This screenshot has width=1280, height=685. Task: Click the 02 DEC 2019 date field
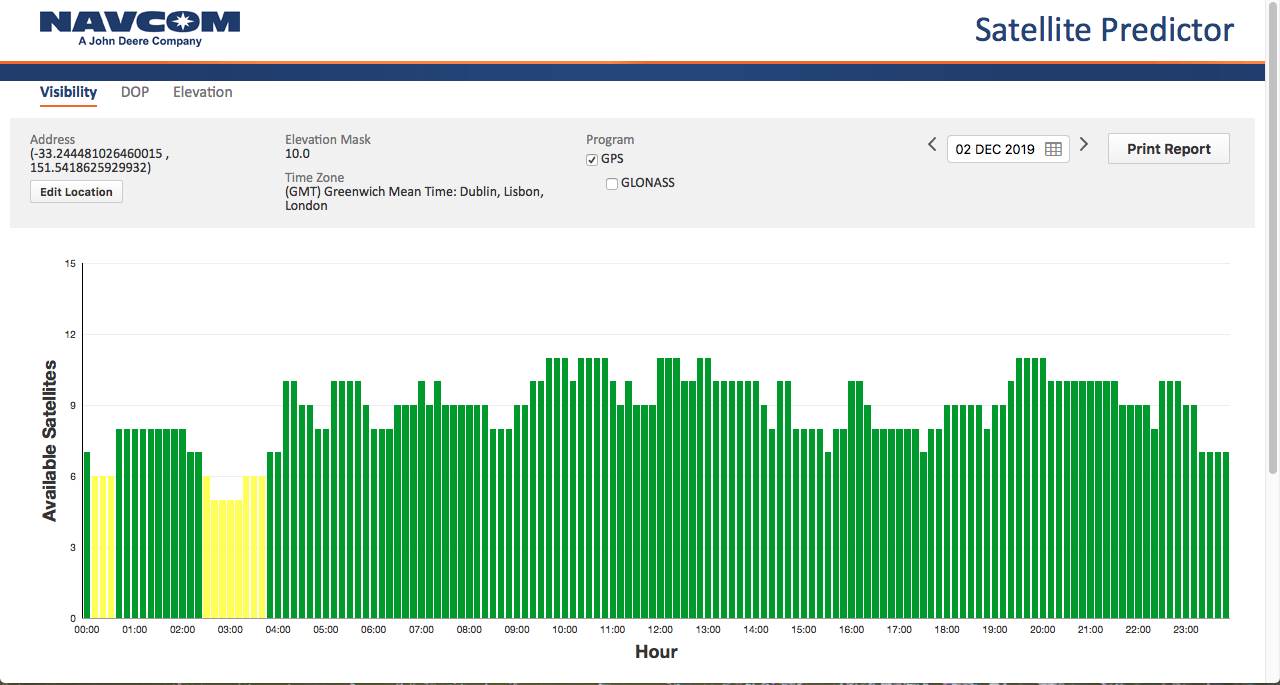tap(994, 149)
